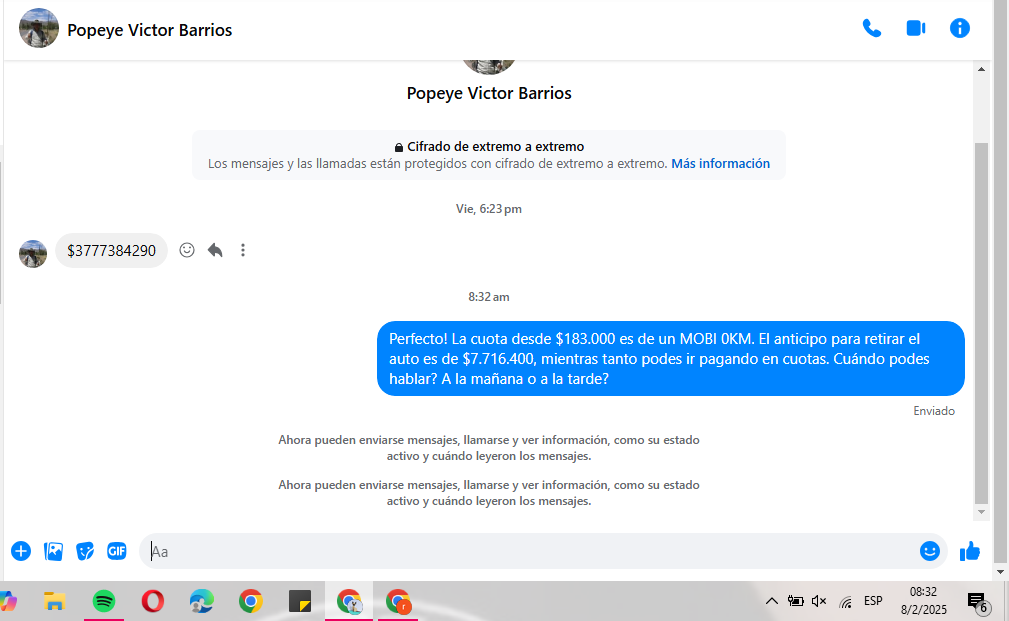Open Spotify from the taskbar

[104, 602]
